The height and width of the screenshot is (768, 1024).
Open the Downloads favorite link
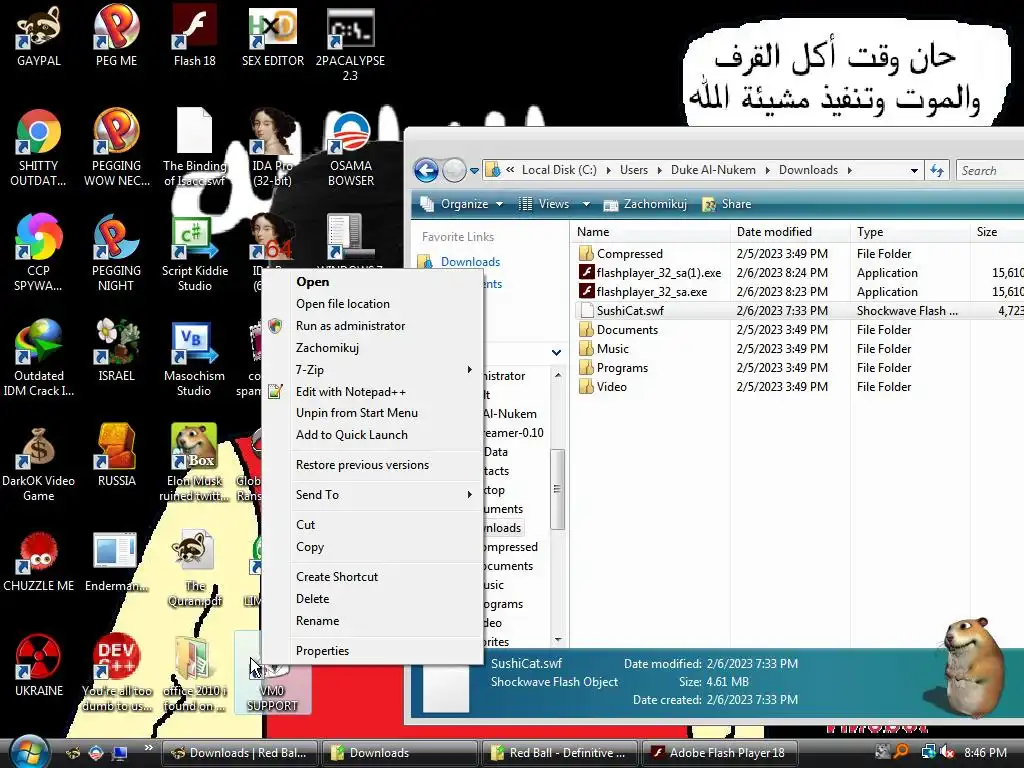470,262
